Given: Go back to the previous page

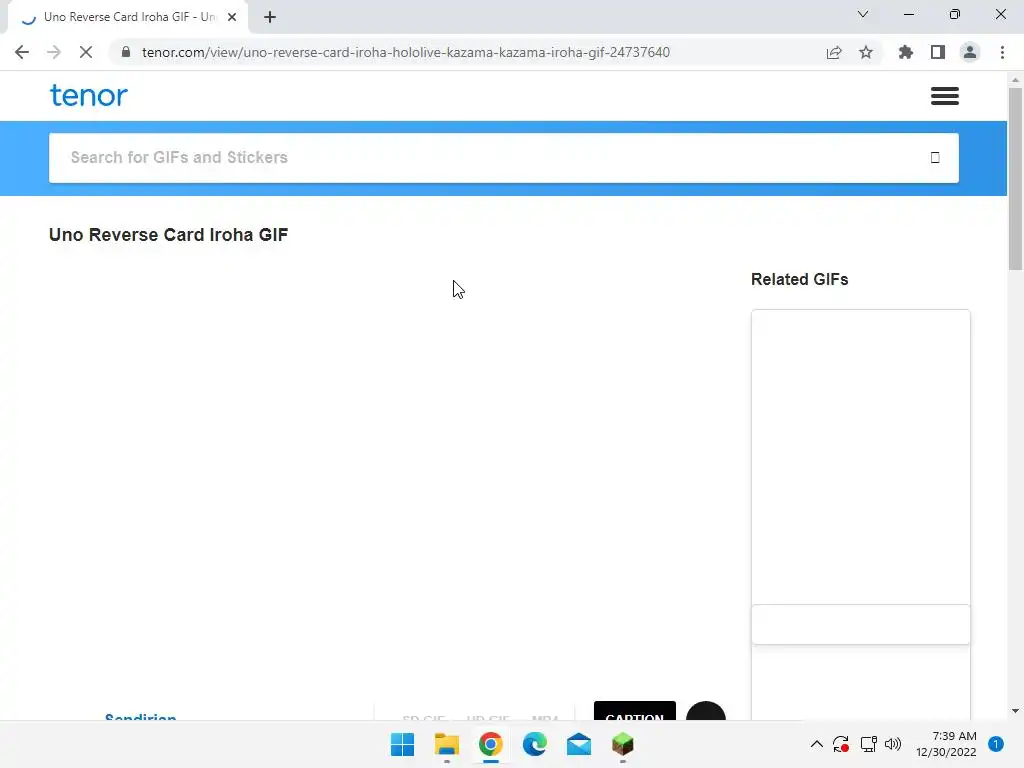Looking at the screenshot, I should 22,52.
